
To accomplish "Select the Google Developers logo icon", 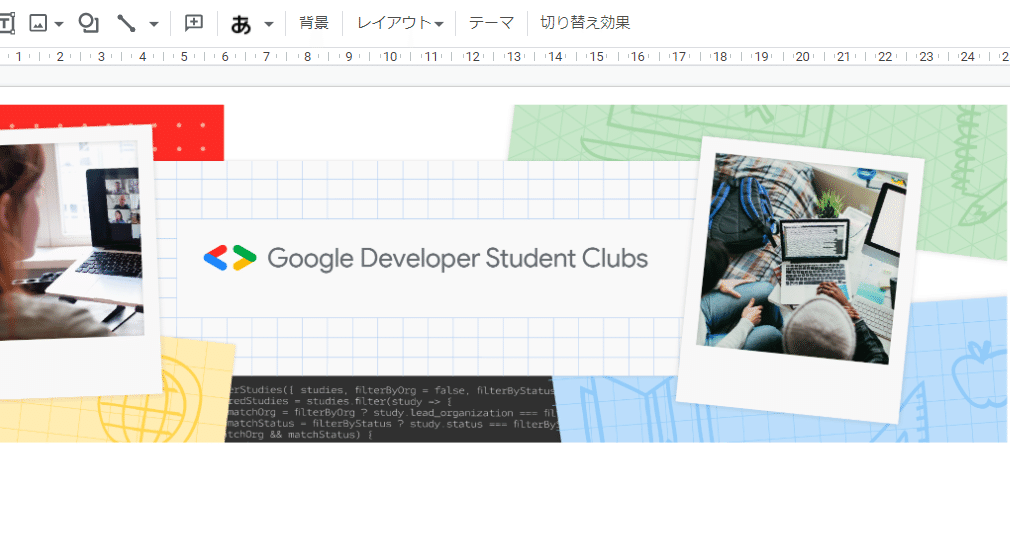I will (x=230, y=258).
